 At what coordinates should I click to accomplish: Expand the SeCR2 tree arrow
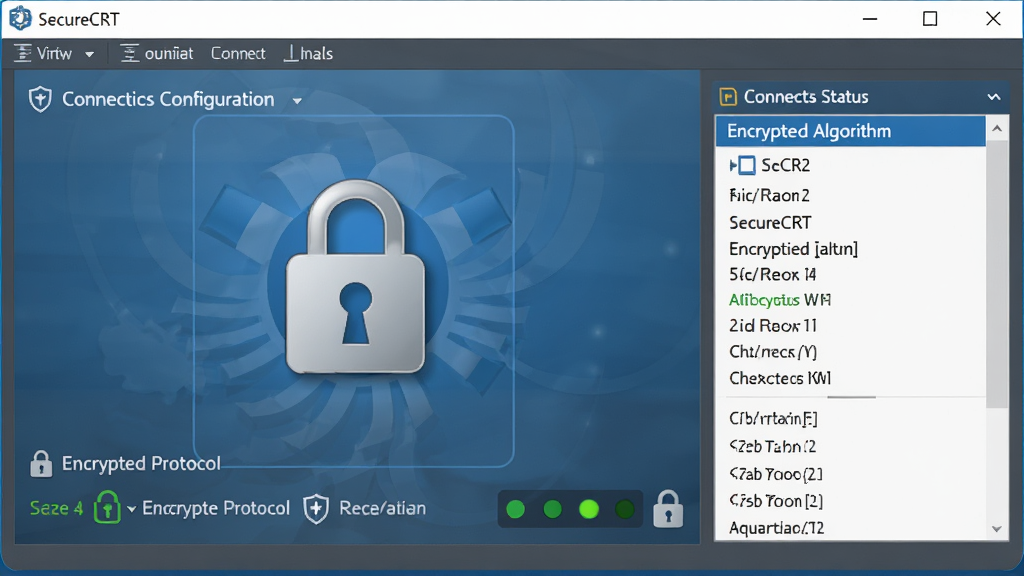(x=733, y=165)
